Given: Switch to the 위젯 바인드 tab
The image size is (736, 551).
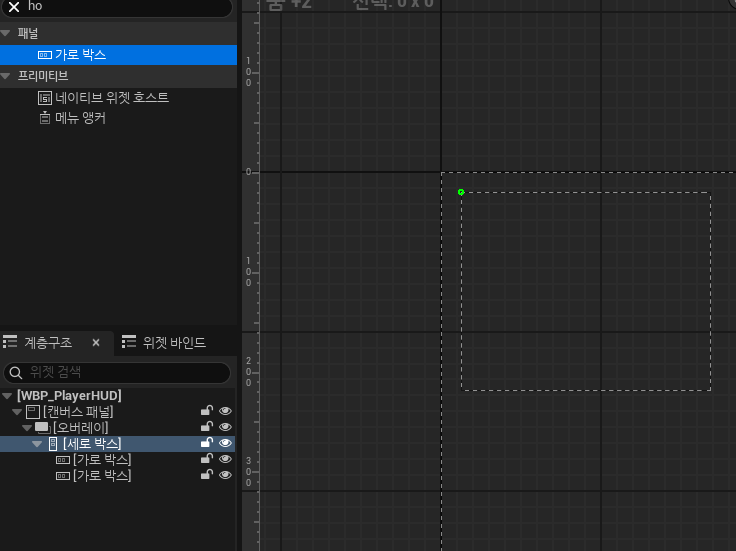Looking at the screenshot, I should [164, 343].
